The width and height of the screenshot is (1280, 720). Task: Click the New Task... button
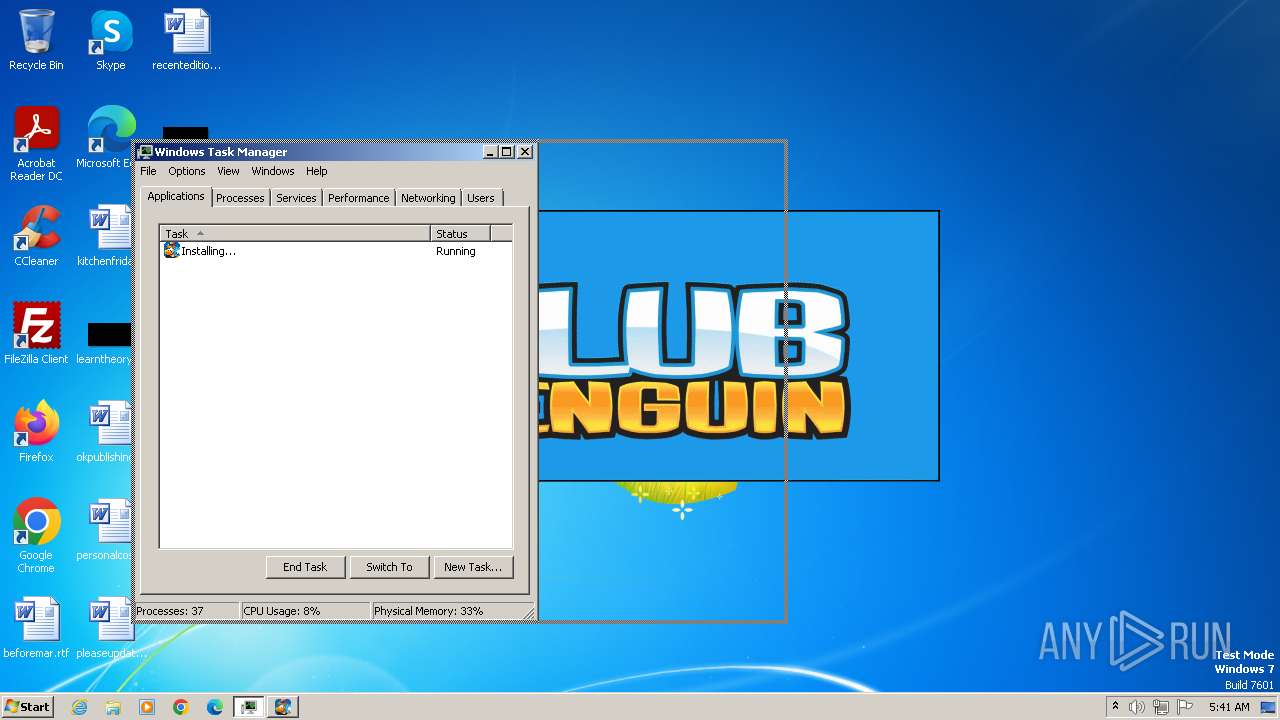pyautogui.click(x=473, y=567)
